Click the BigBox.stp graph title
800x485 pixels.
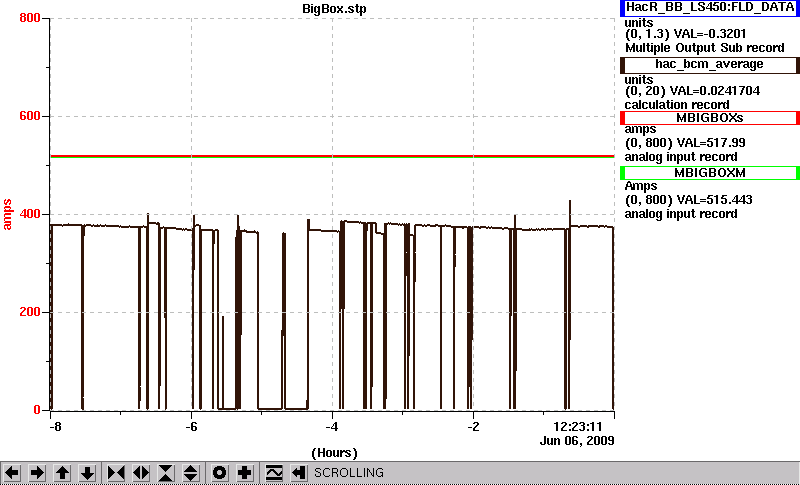point(334,9)
